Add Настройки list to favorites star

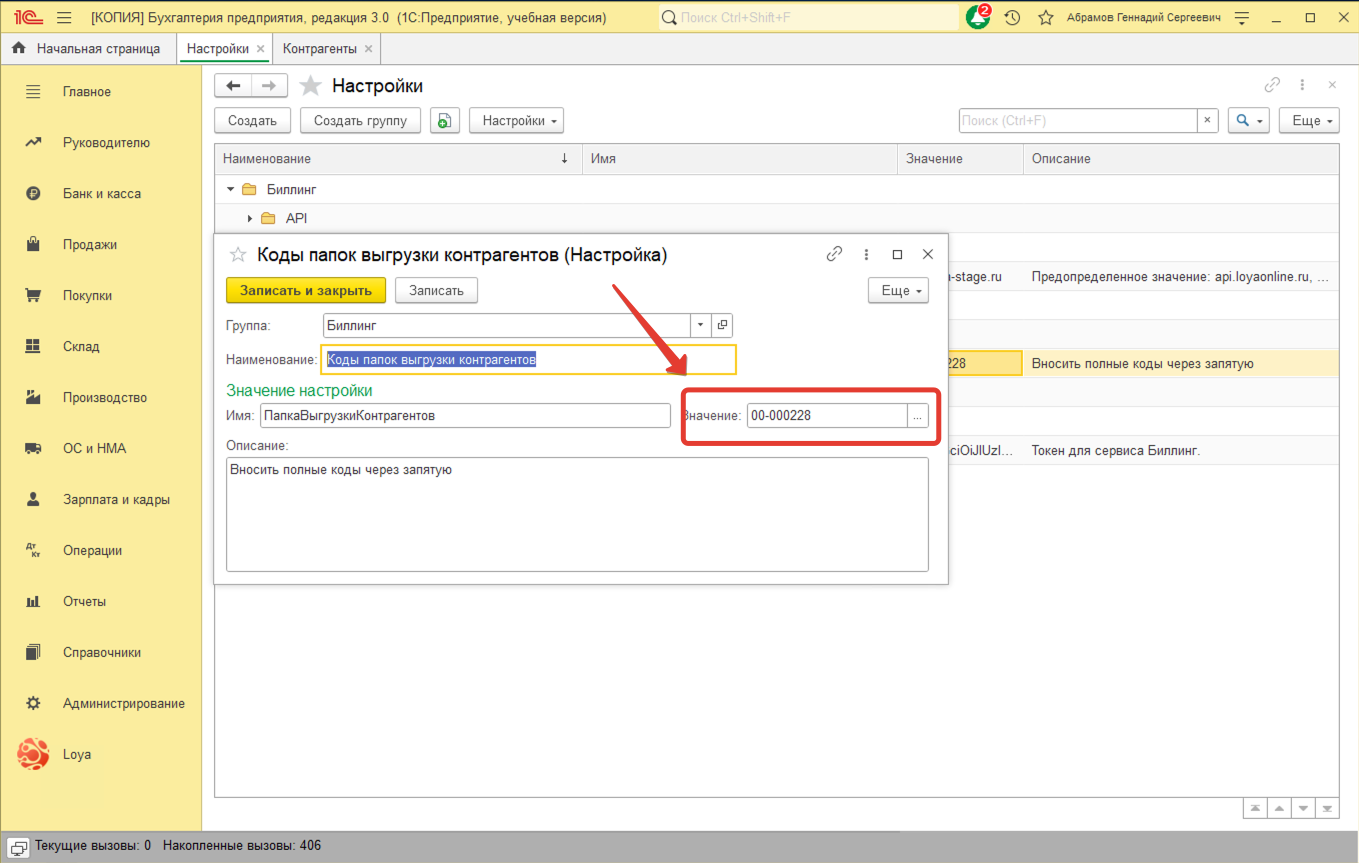(311, 86)
